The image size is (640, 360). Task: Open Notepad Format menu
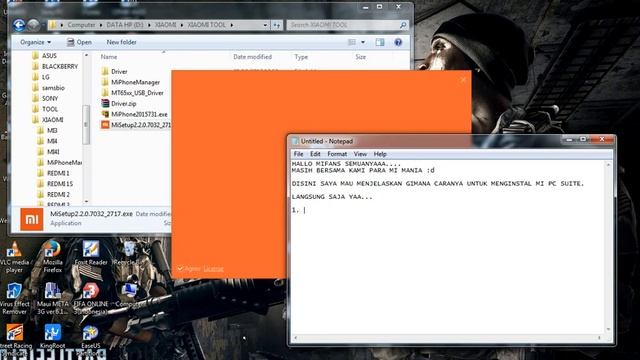pyautogui.click(x=337, y=154)
